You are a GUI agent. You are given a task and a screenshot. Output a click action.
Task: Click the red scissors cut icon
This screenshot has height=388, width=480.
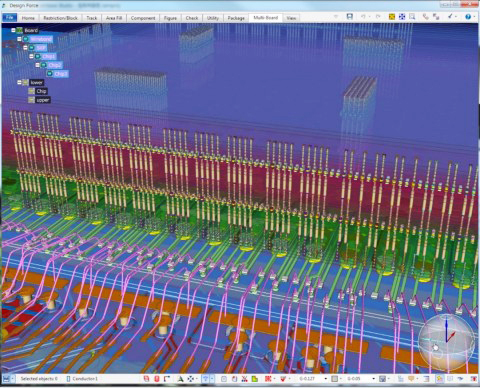point(244,379)
